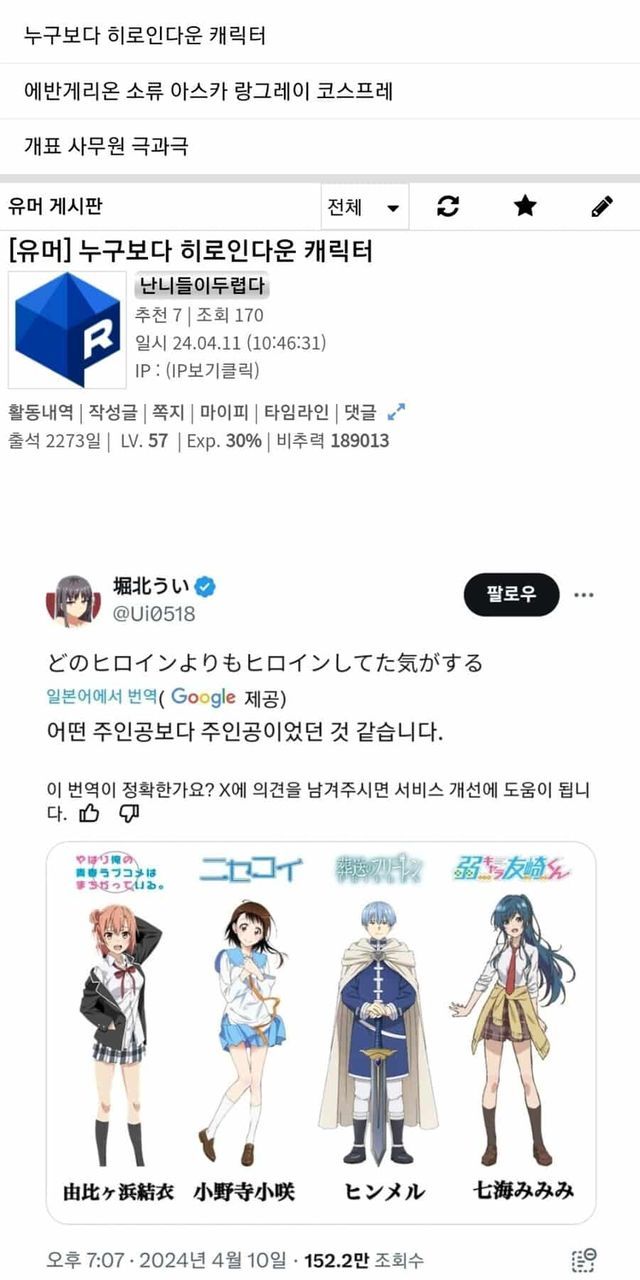The width and height of the screenshot is (640, 1280).
Task: Click the 팔로우 follow button
Action: 511,594
